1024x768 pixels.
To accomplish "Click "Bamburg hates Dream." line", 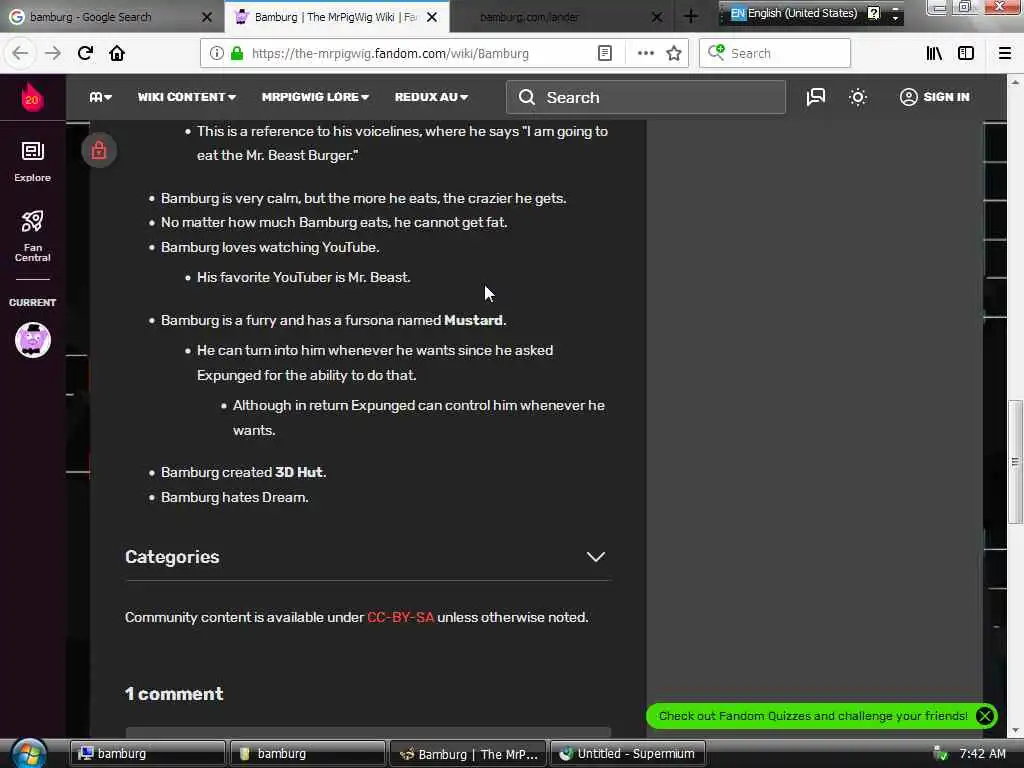I will tap(234, 498).
